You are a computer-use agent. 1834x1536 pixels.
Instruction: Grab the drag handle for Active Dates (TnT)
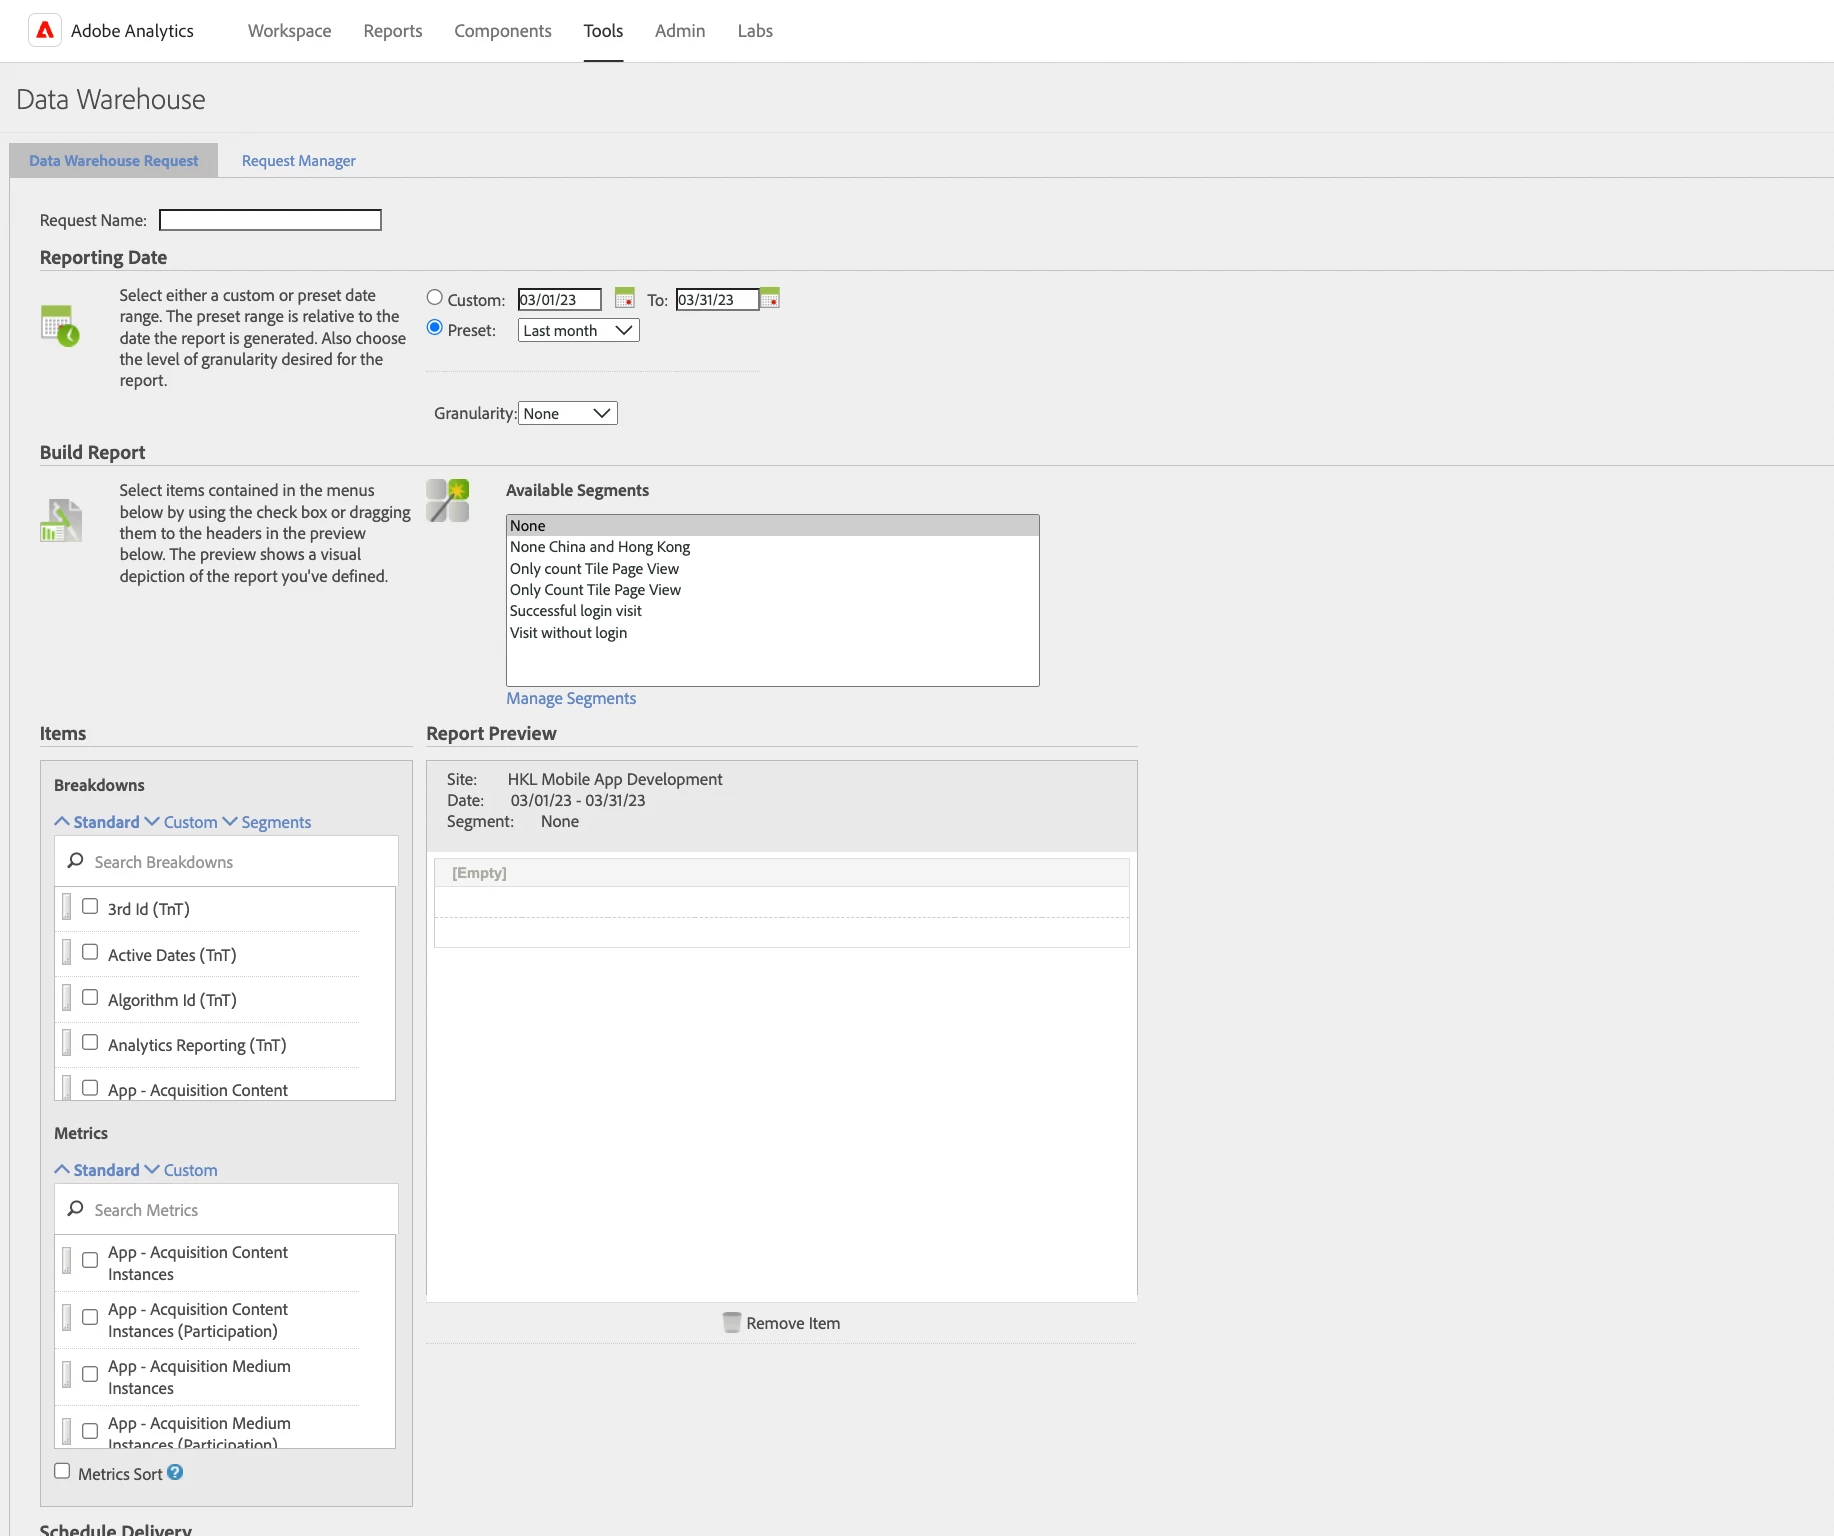coord(66,952)
